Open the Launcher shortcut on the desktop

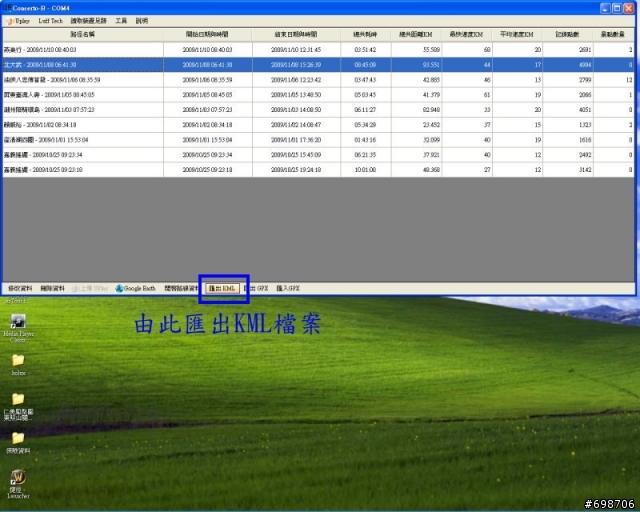pos(18,484)
